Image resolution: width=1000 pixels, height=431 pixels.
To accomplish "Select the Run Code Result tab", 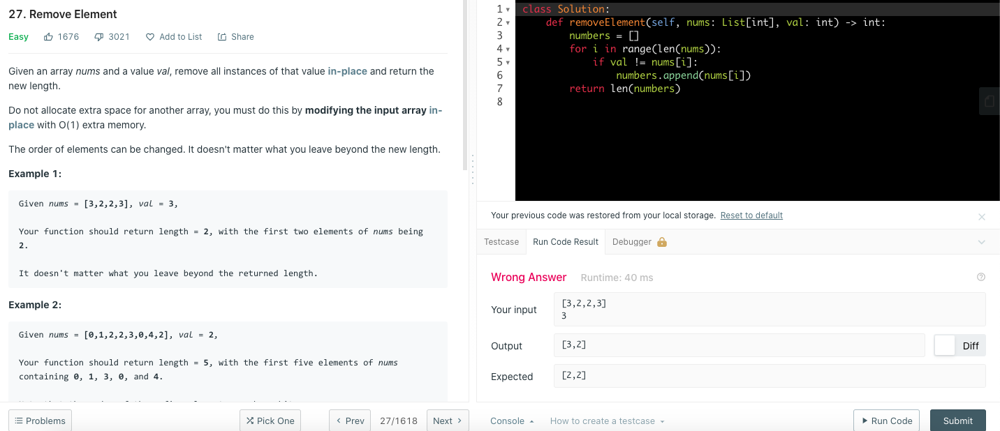I will [x=565, y=242].
